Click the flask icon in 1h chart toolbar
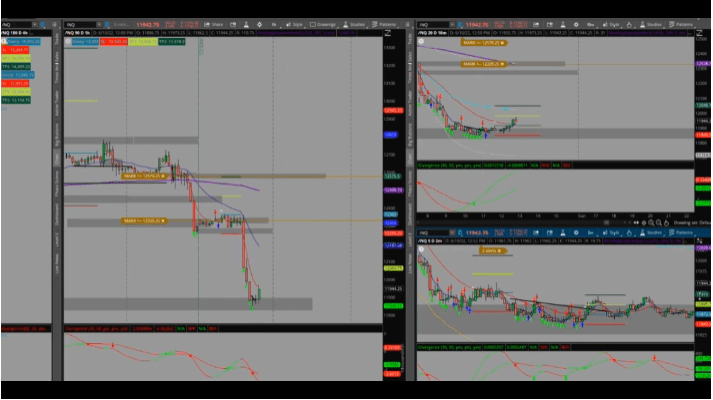Screen dimensions: 713x400 pyautogui.click(x=246, y=25)
